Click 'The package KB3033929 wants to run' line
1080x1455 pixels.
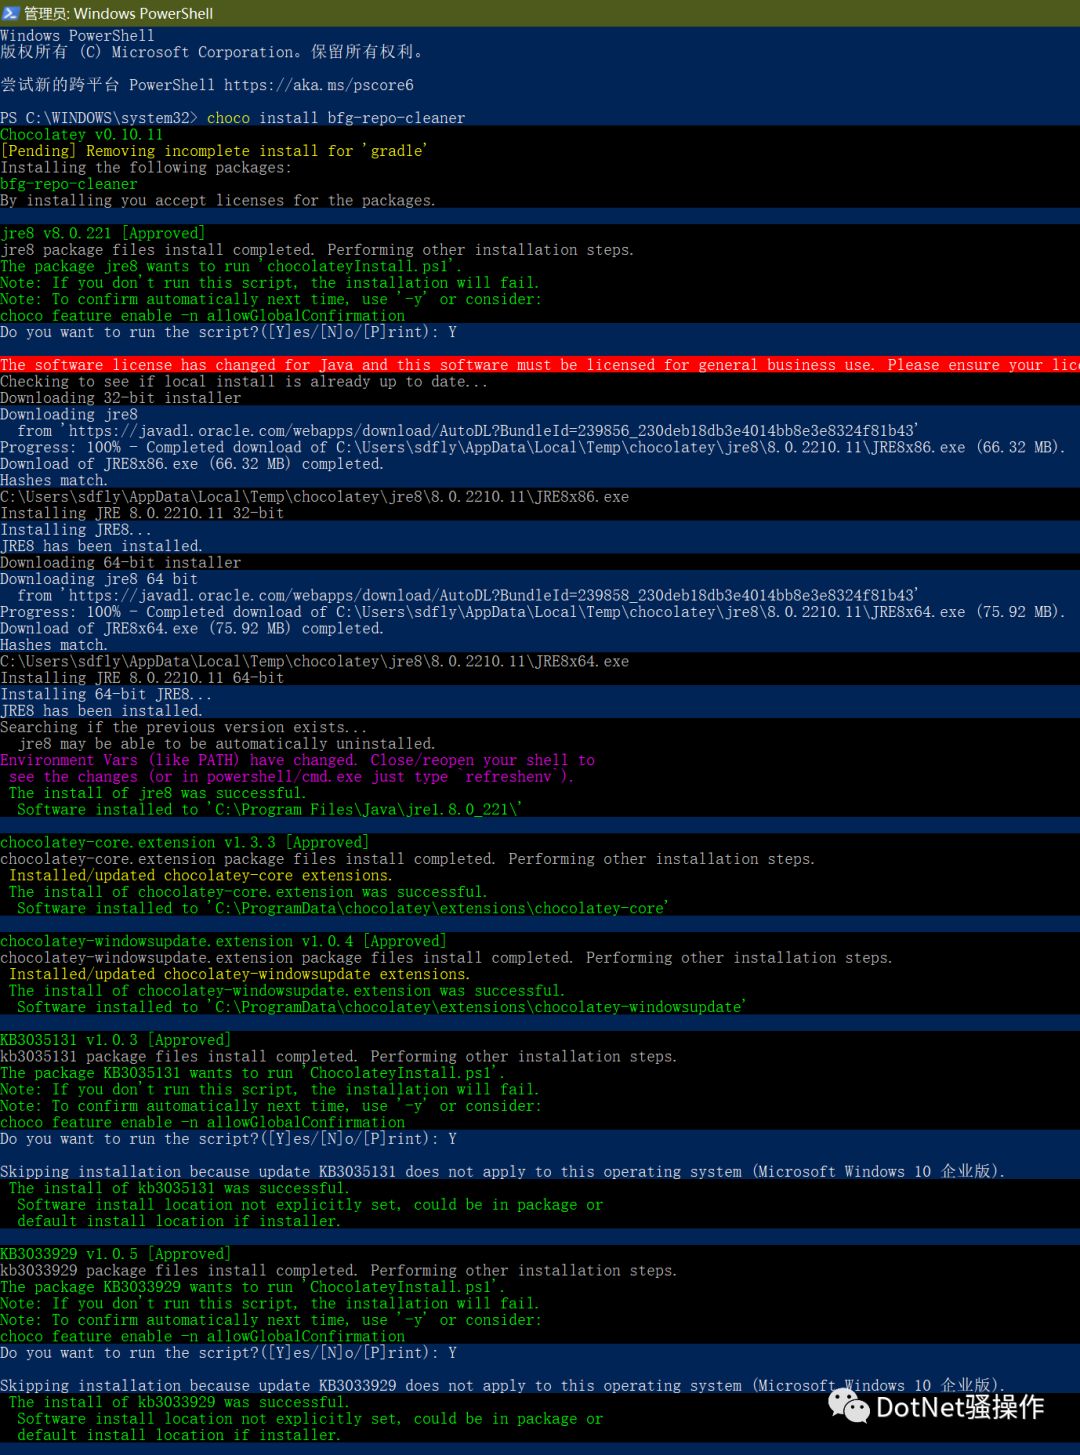point(252,1287)
